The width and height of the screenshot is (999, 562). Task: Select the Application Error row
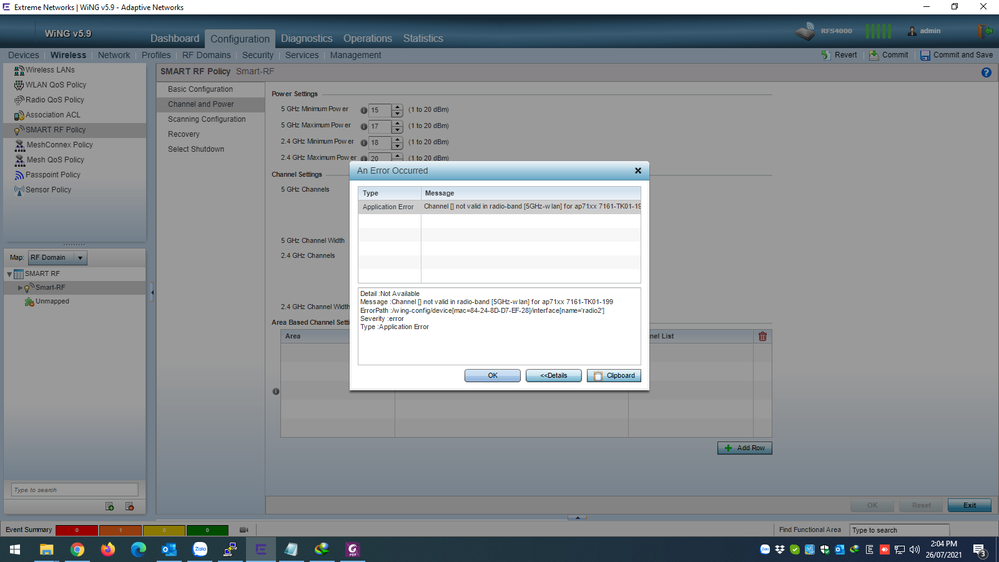point(499,206)
